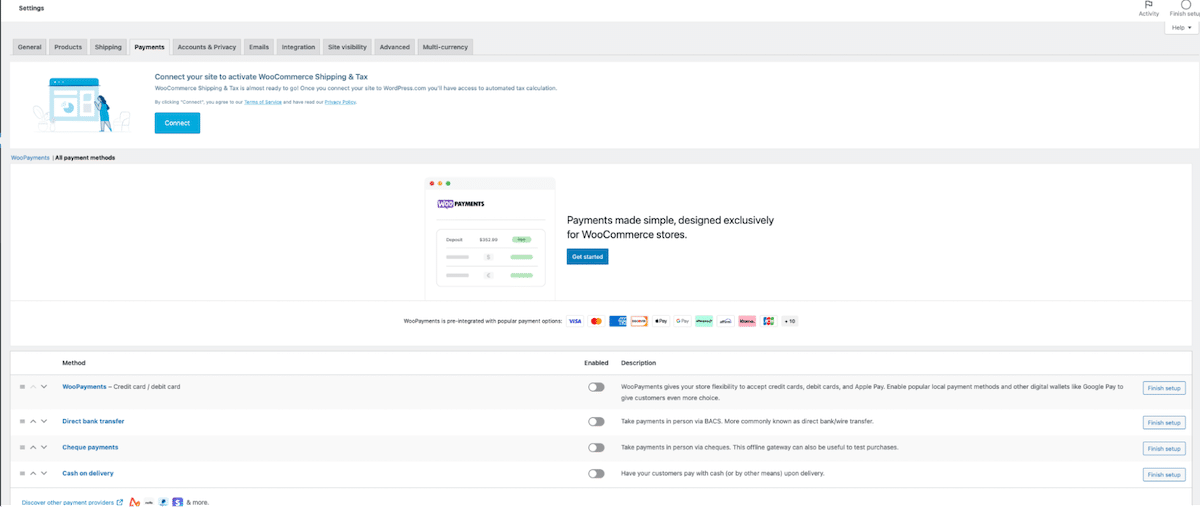Click the Mastercard icon
This screenshot has height=507, width=1200.
(596, 321)
